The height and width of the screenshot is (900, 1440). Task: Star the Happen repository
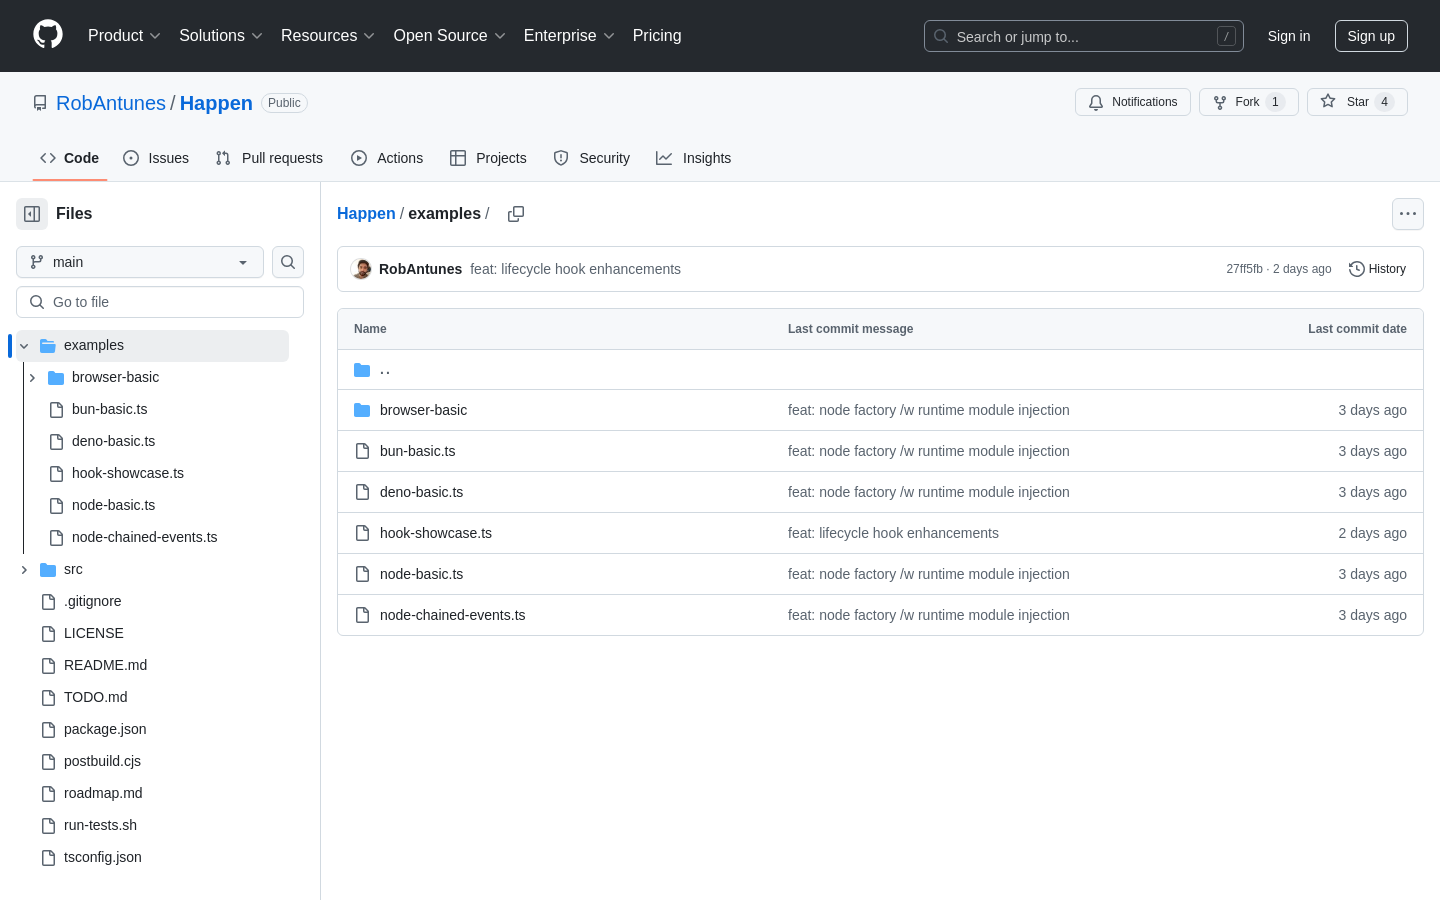coord(1357,102)
